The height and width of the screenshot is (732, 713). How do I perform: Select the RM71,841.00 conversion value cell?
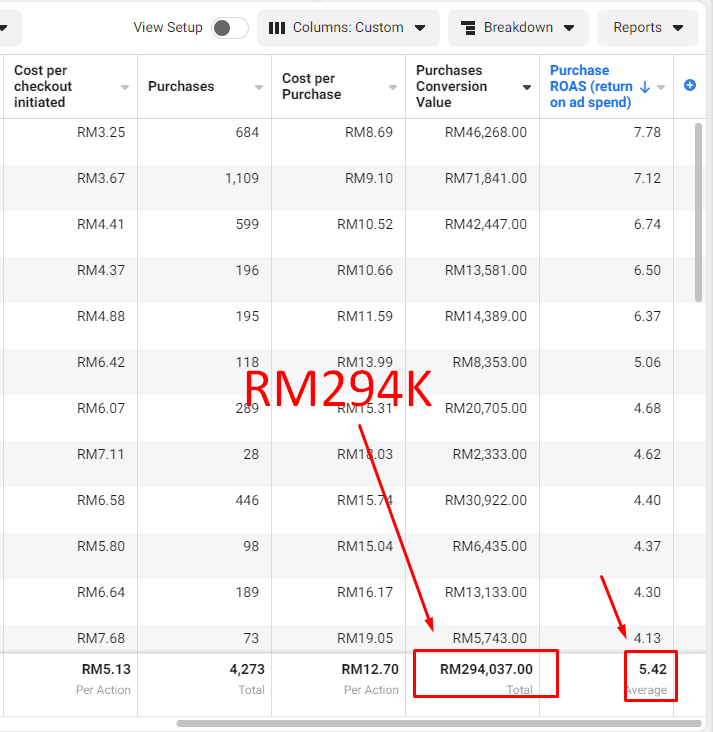[x=486, y=178]
